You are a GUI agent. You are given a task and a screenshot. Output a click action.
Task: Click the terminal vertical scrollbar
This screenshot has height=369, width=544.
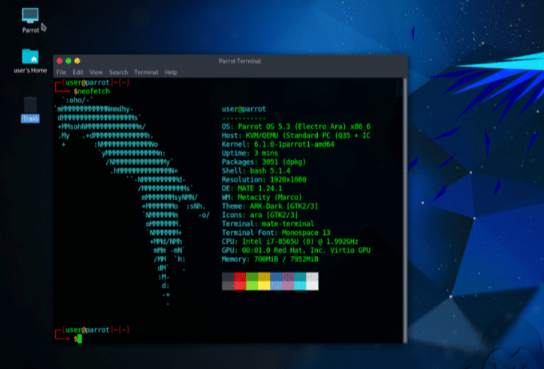405,210
